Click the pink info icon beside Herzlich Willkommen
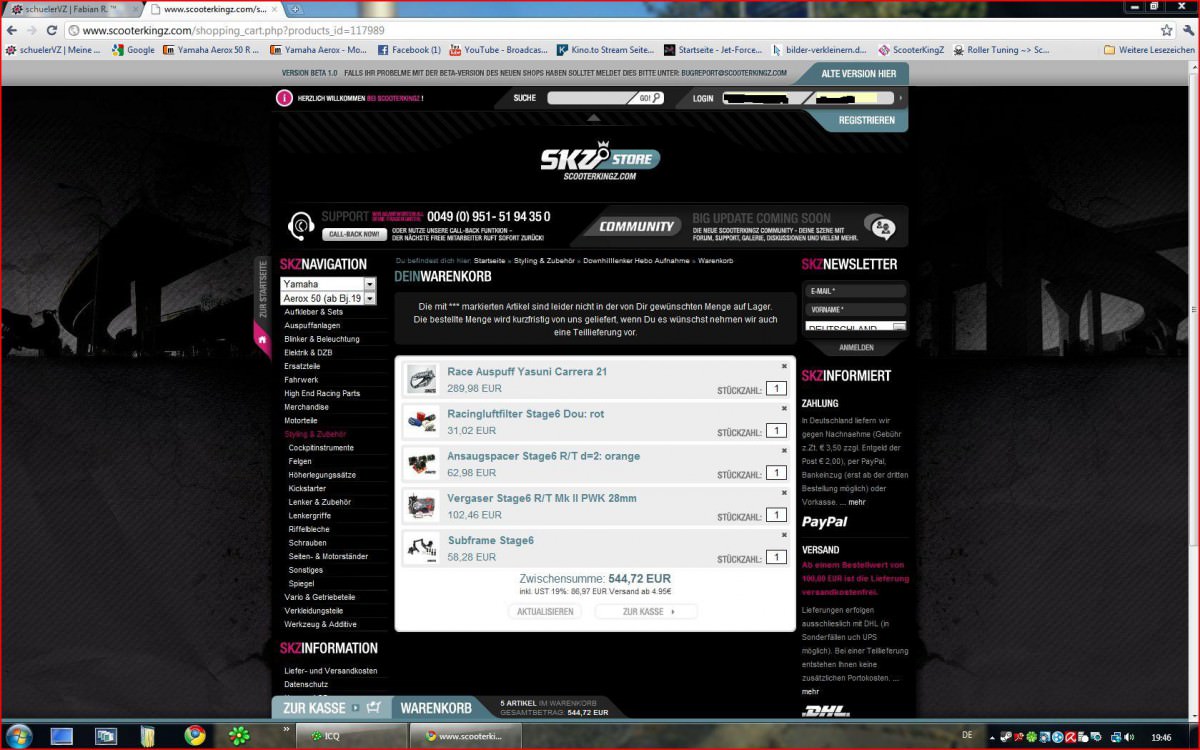1200x750 pixels. coord(285,98)
